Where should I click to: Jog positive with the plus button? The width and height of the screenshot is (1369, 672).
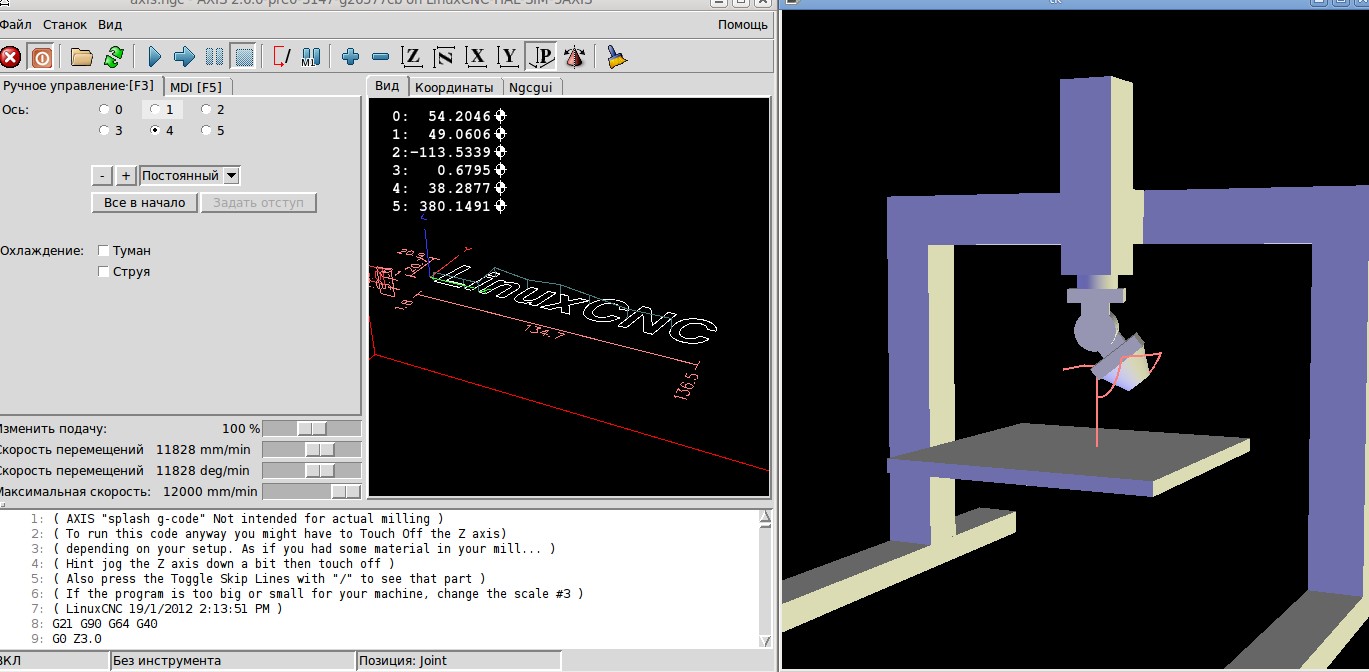126,176
